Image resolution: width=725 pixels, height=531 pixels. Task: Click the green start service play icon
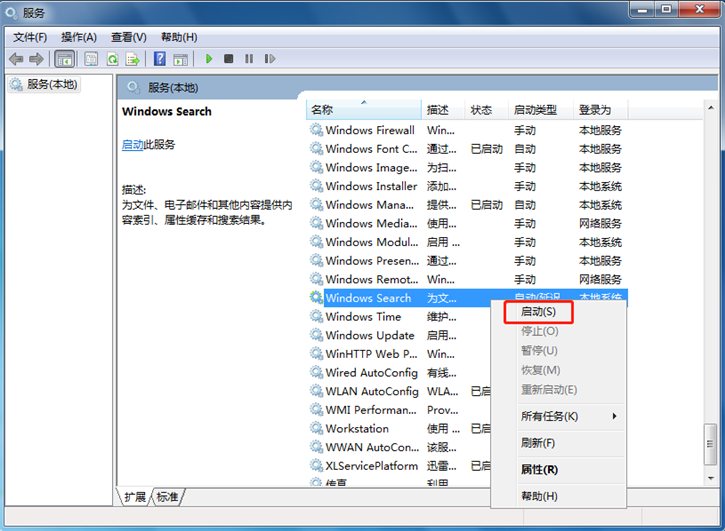209,59
